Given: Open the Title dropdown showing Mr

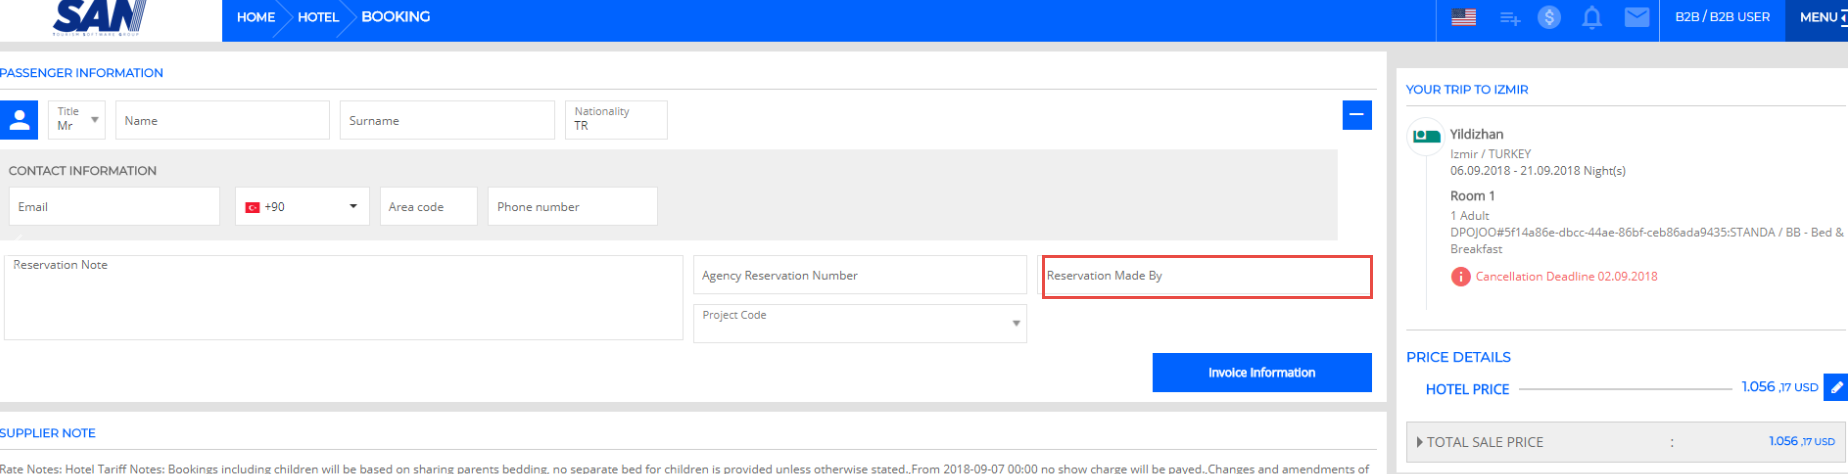Looking at the screenshot, I should coord(77,120).
